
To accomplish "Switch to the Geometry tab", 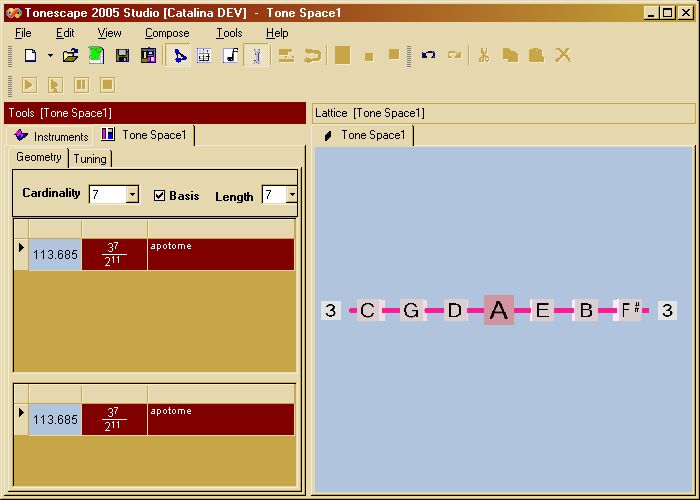I will pyautogui.click(x=38, y=158).
